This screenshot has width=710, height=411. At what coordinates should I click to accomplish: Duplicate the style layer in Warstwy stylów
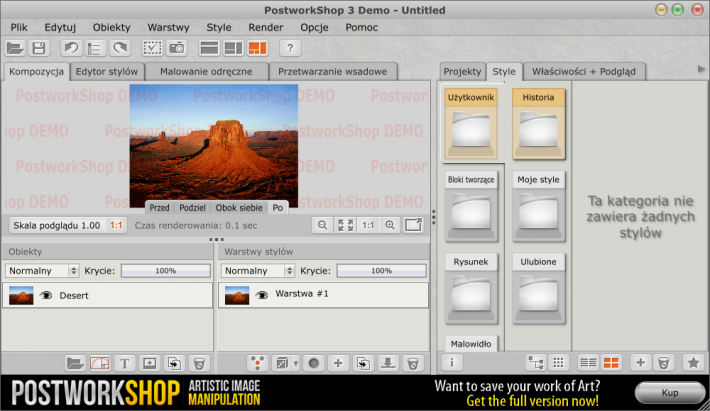point(363,363)
